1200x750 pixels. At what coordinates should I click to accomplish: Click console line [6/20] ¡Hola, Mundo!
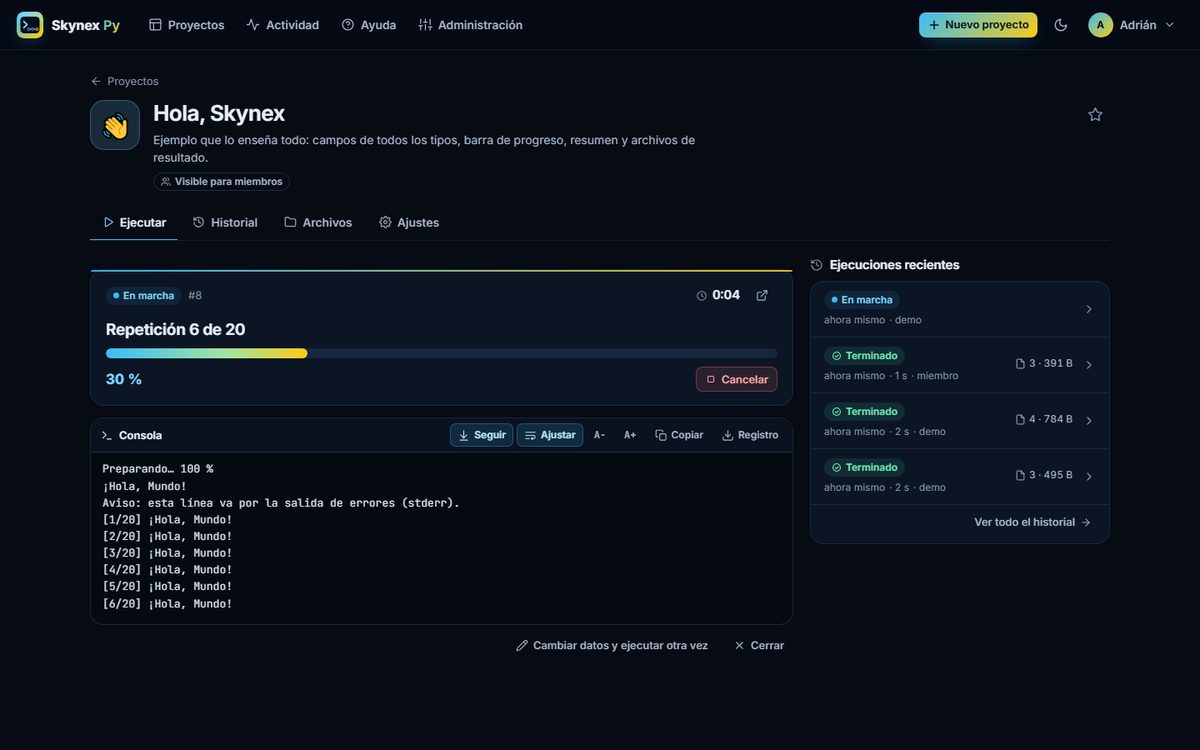[167, 604]
